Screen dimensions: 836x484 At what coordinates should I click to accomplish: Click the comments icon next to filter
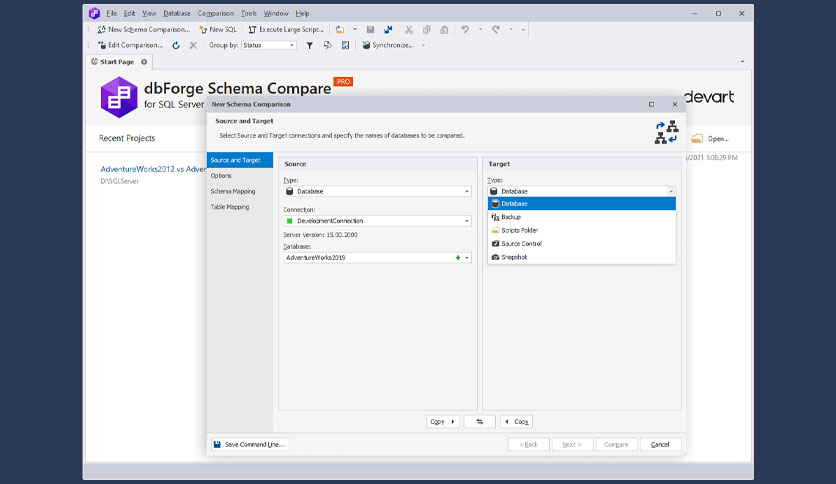[x=327, y=45]
